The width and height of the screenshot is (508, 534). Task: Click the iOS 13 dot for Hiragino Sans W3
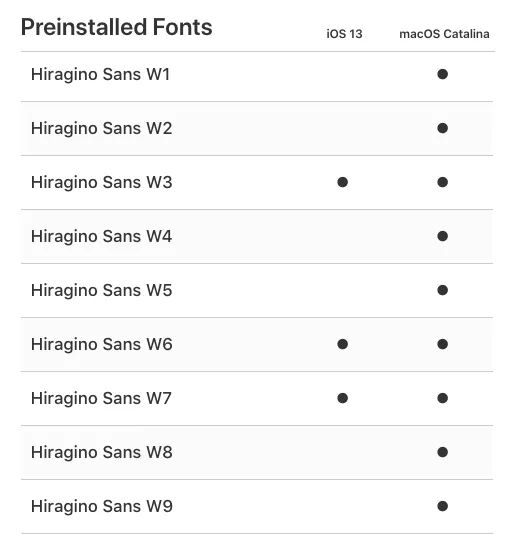coord(343,182)
